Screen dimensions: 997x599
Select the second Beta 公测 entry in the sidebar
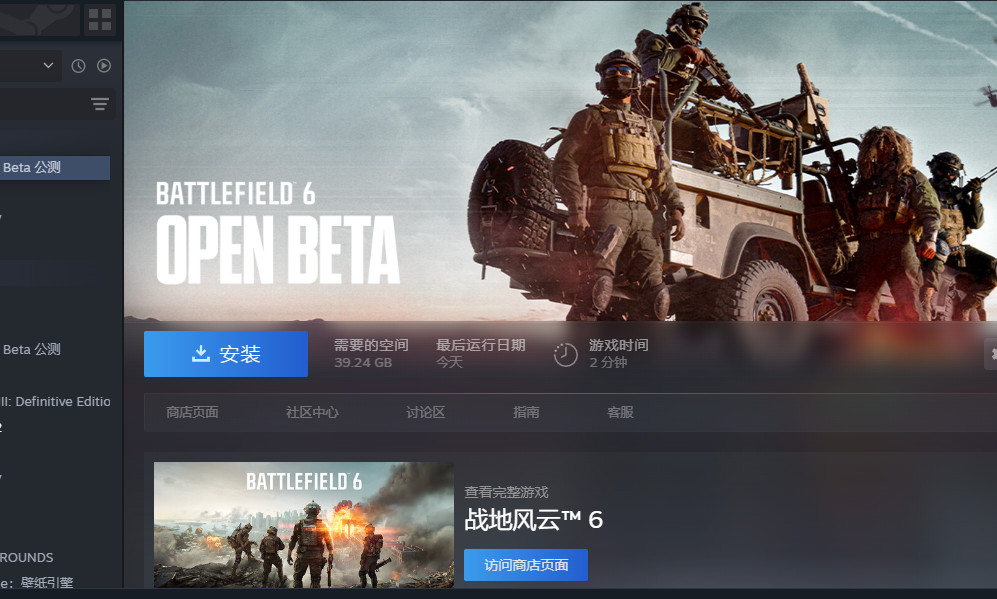(32, 349)
